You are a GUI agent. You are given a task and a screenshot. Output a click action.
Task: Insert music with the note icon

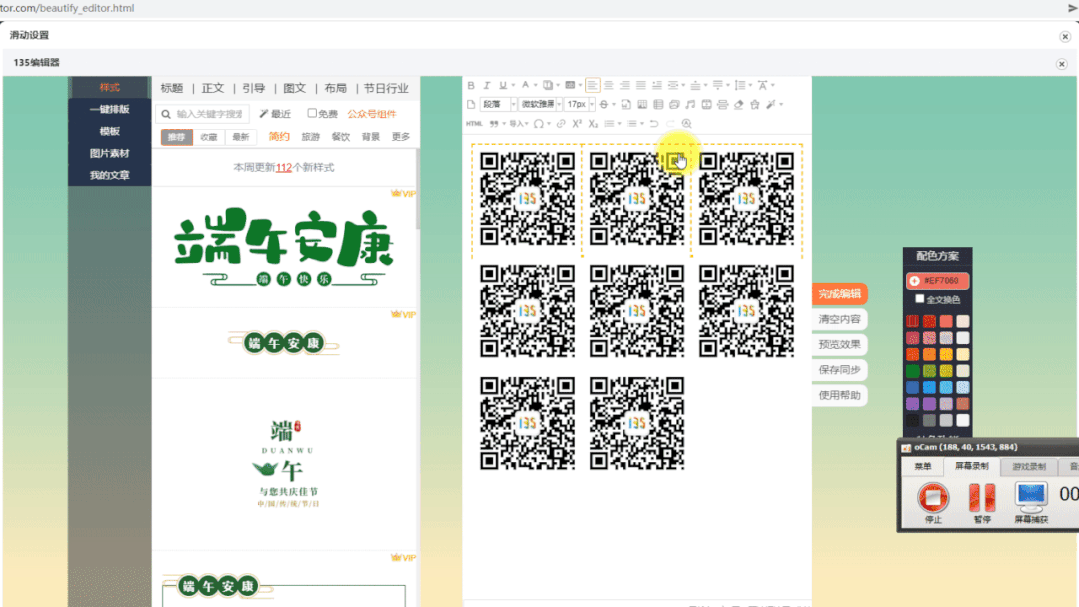(x=690, y=105)
